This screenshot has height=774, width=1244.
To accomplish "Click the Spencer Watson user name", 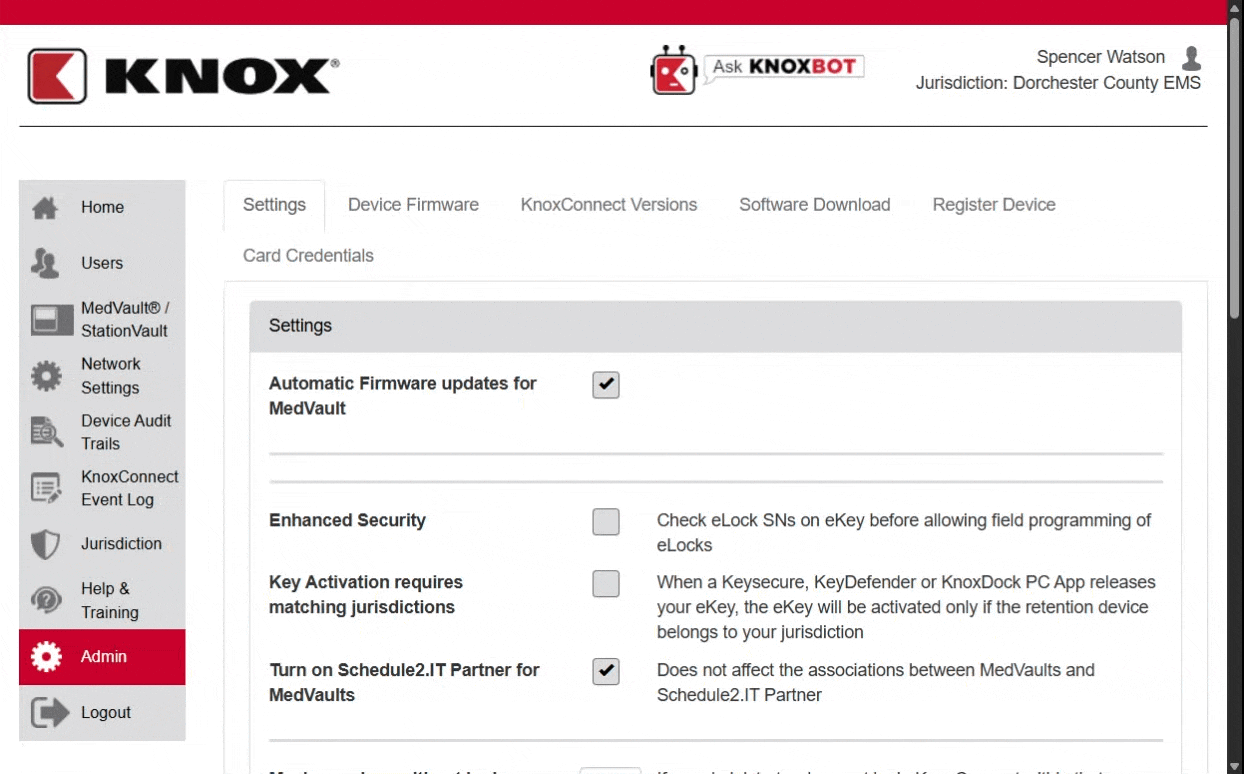I will point(1100,57).
